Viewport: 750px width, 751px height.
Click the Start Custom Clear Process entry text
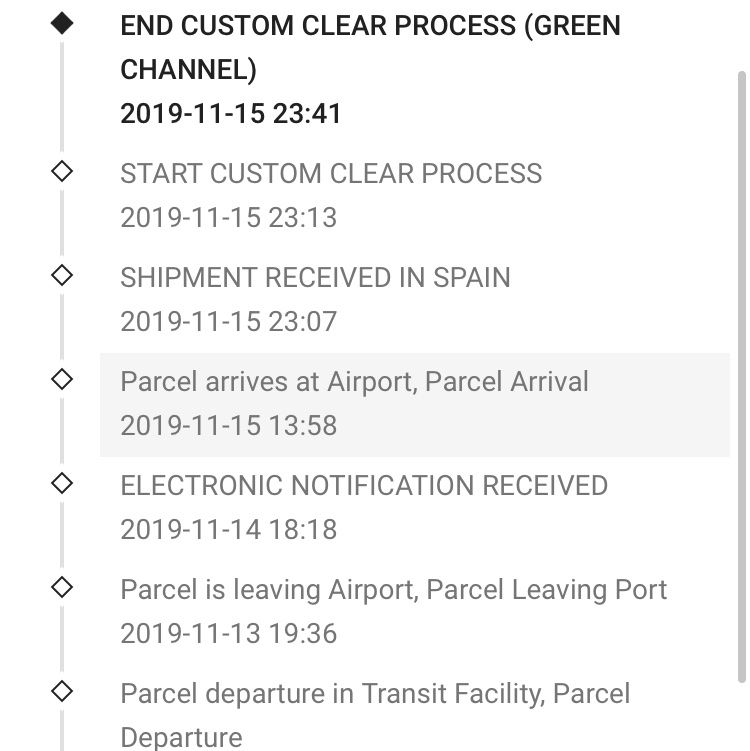[331, 173]
